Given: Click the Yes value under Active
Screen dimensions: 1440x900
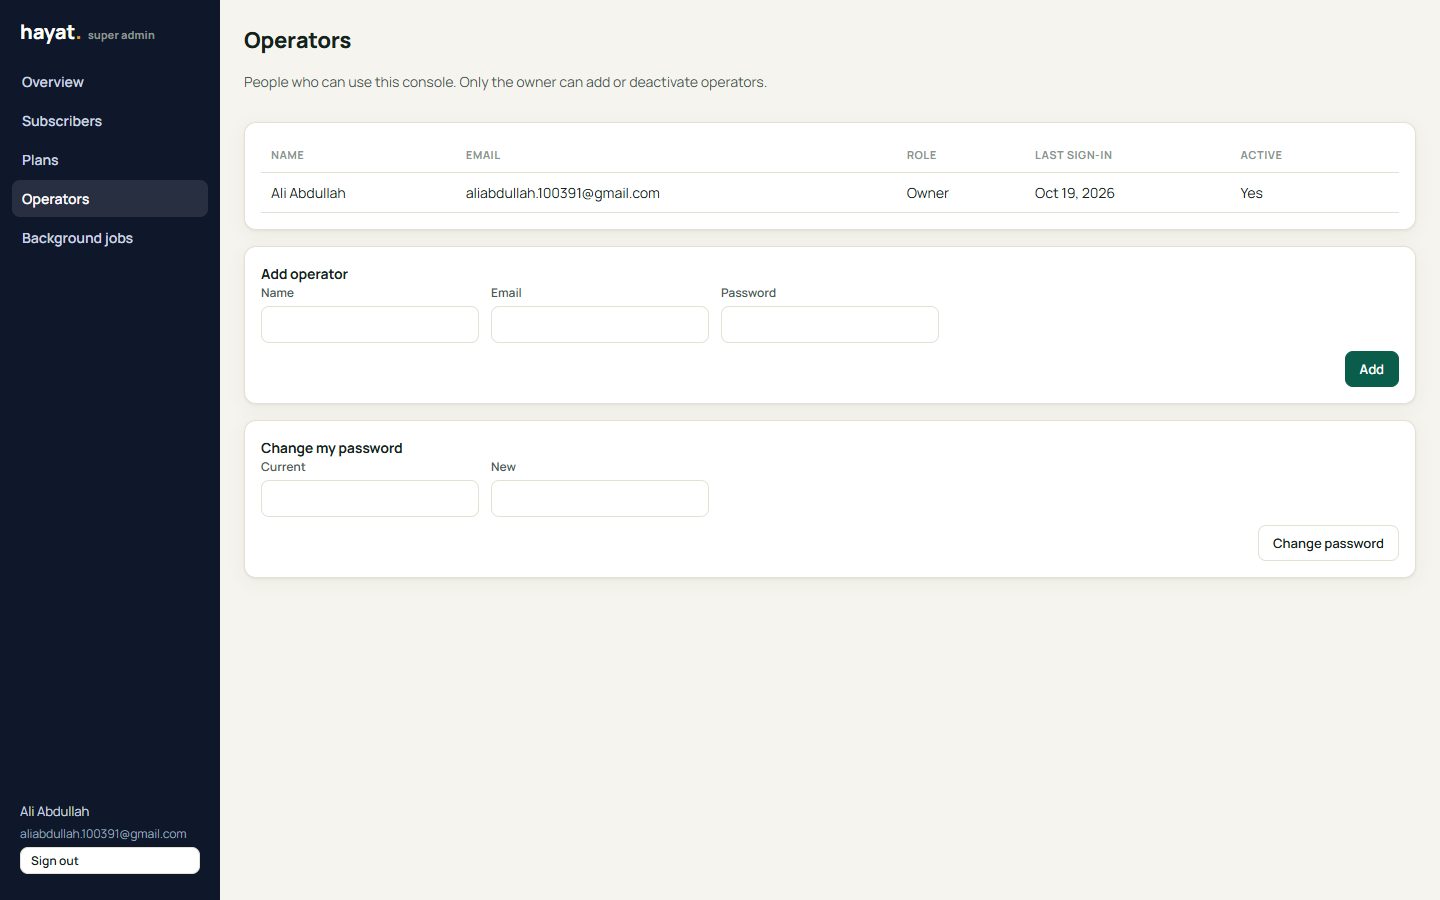Looking at the screenshot, I should pyautogui.click(x=1252, y=193).
